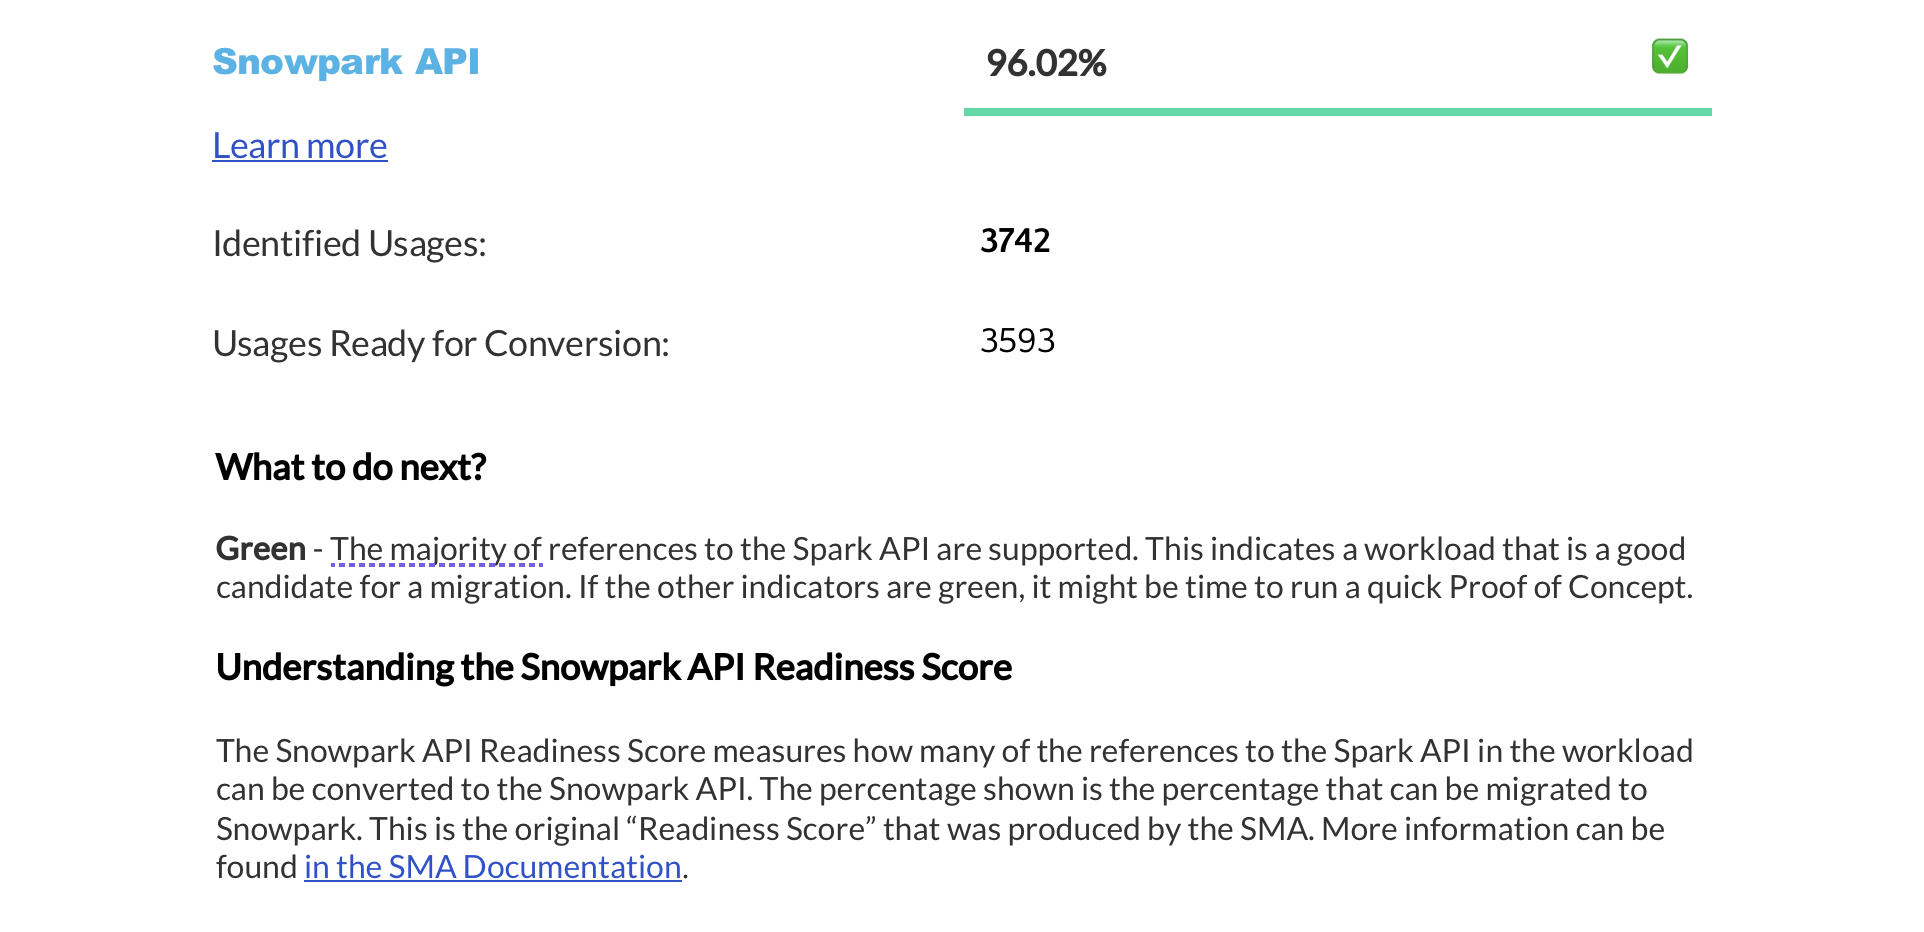Click the green checkmark status icon
This screenshot has height=932, width=1924.
pyautogui.click(x=1668, y=58)
